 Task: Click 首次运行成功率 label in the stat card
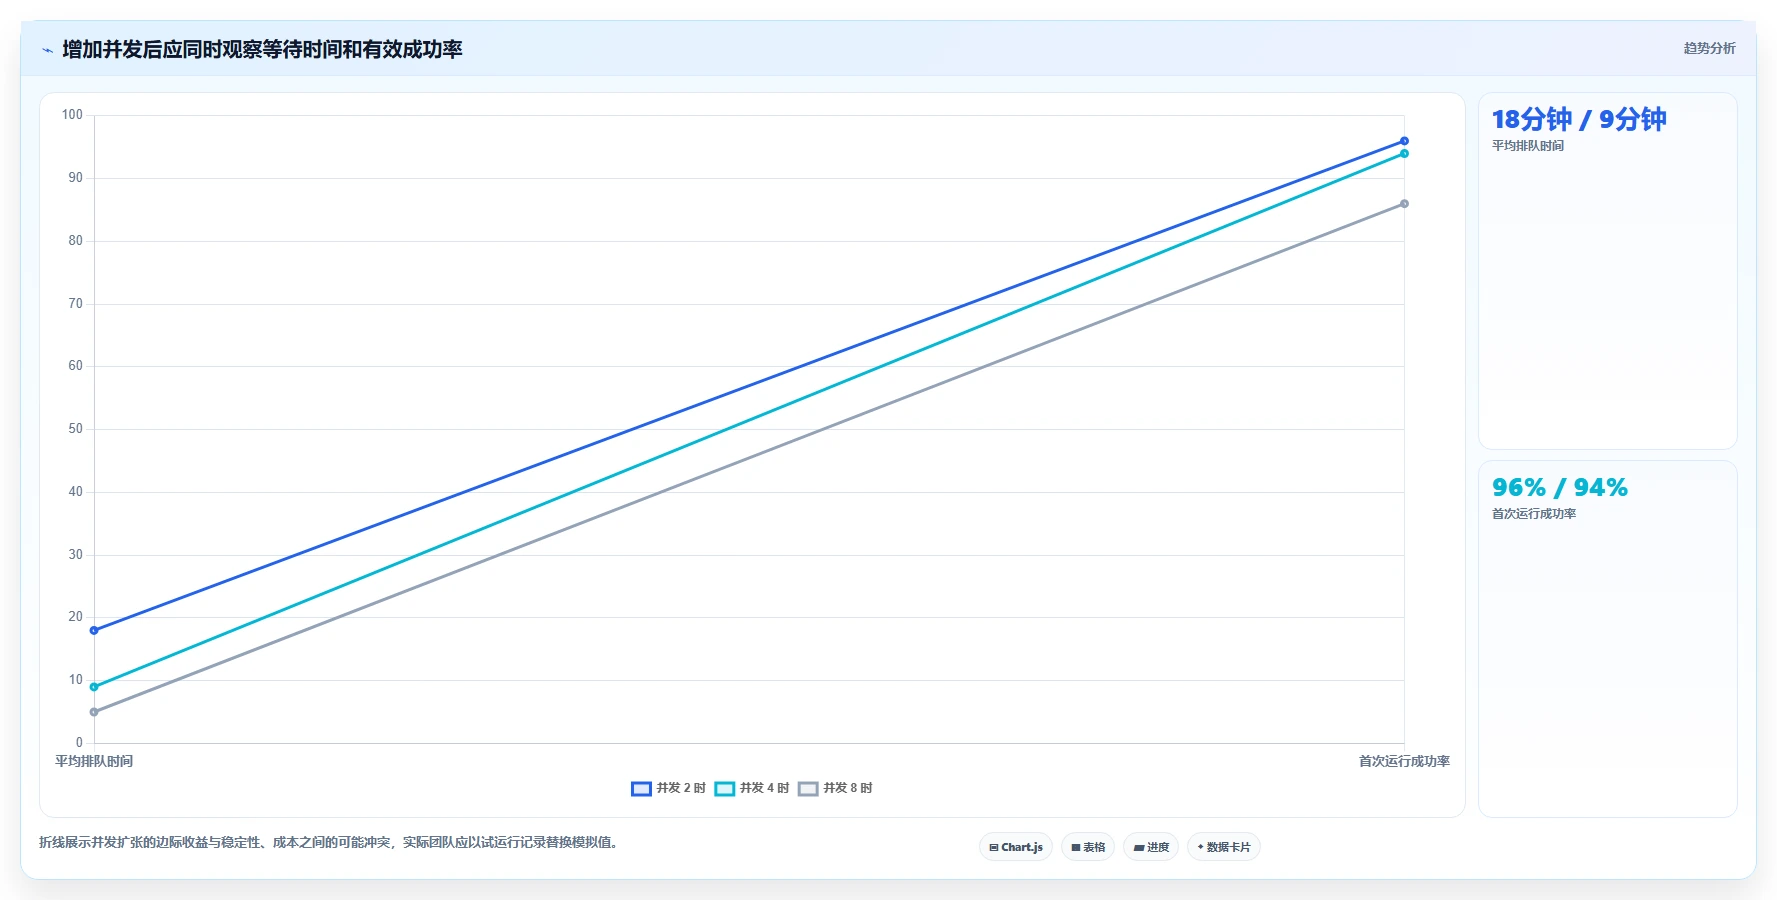click(1534, 514)
